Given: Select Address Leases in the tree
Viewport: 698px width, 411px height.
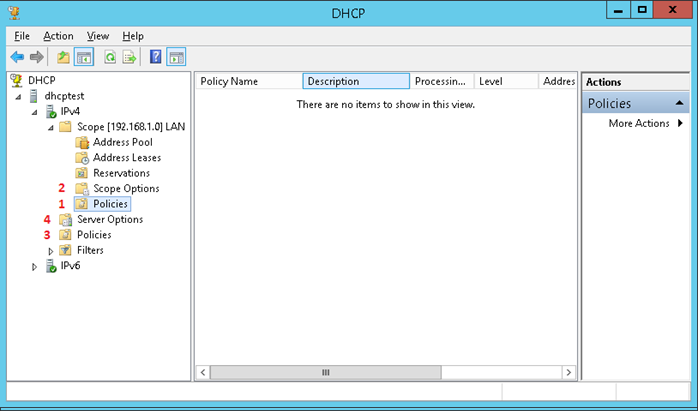Looking at the screenshot, I should tap(127, 158).
